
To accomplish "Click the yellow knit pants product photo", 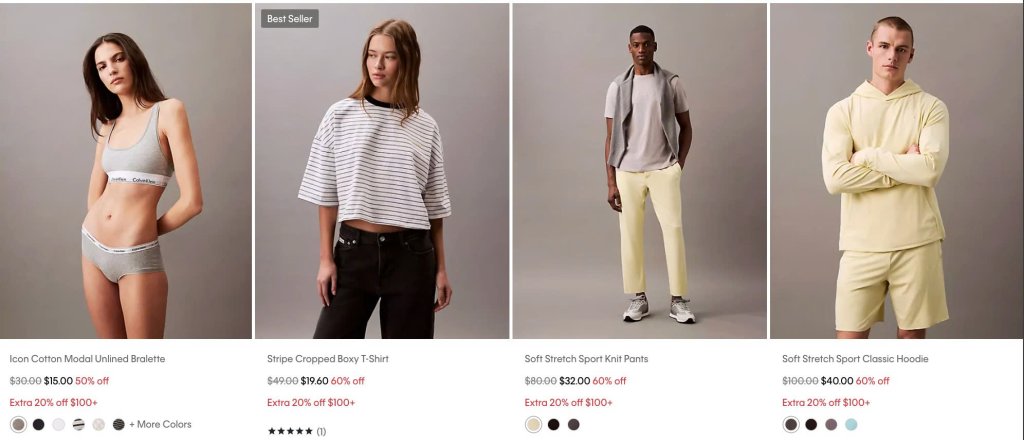I will [x=639, y=170].
